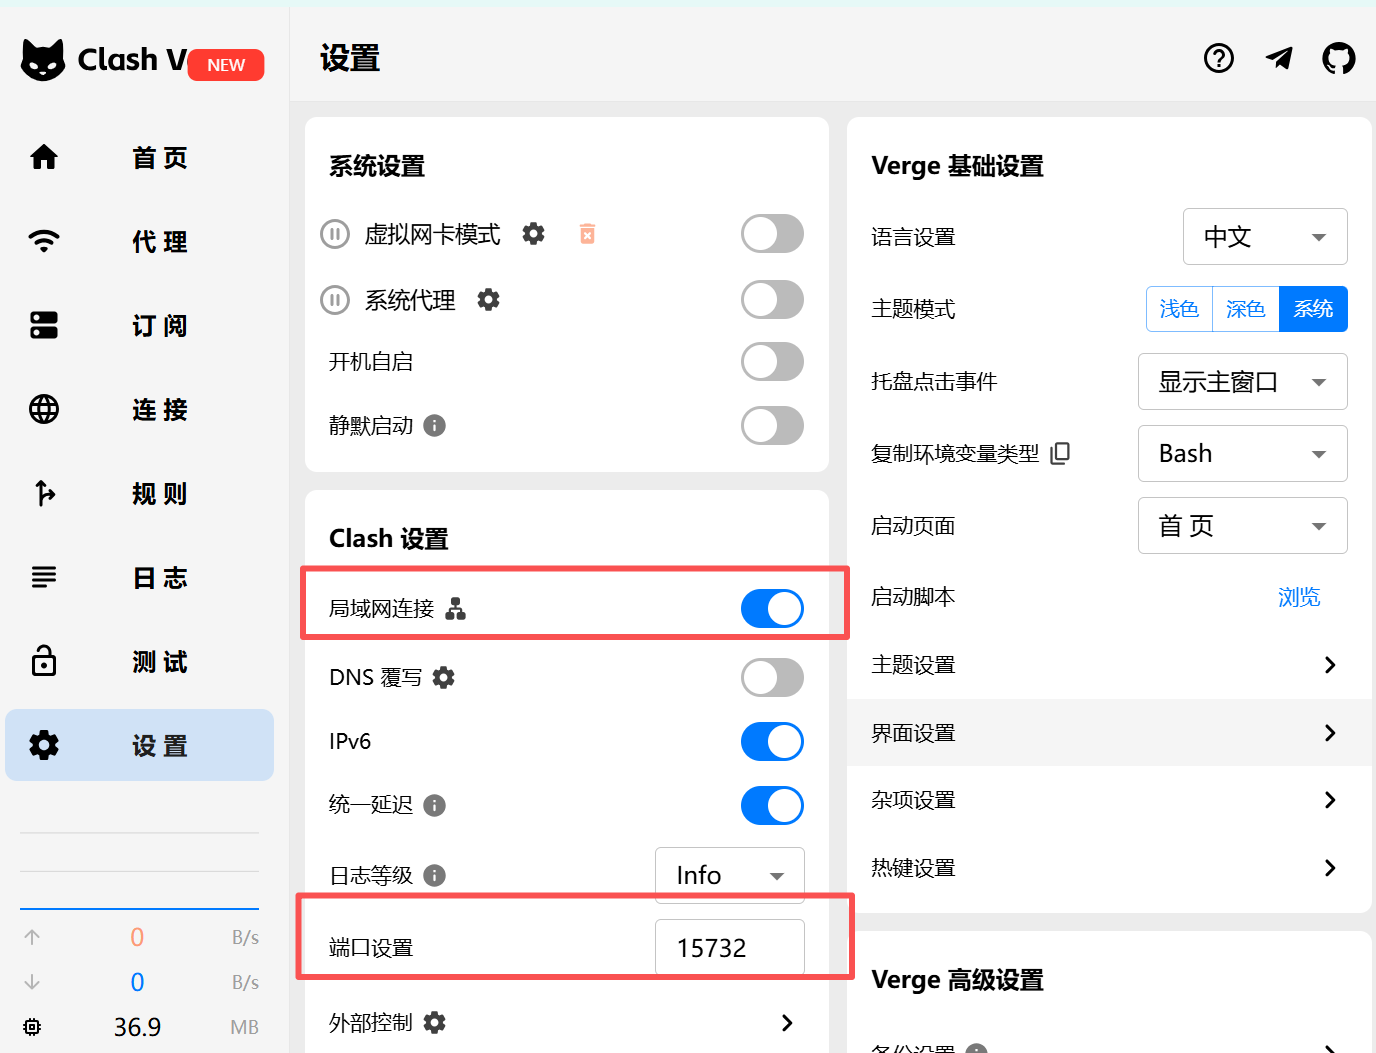
Task: Select 深色 theme mode
Action: tap(1245, 308)
